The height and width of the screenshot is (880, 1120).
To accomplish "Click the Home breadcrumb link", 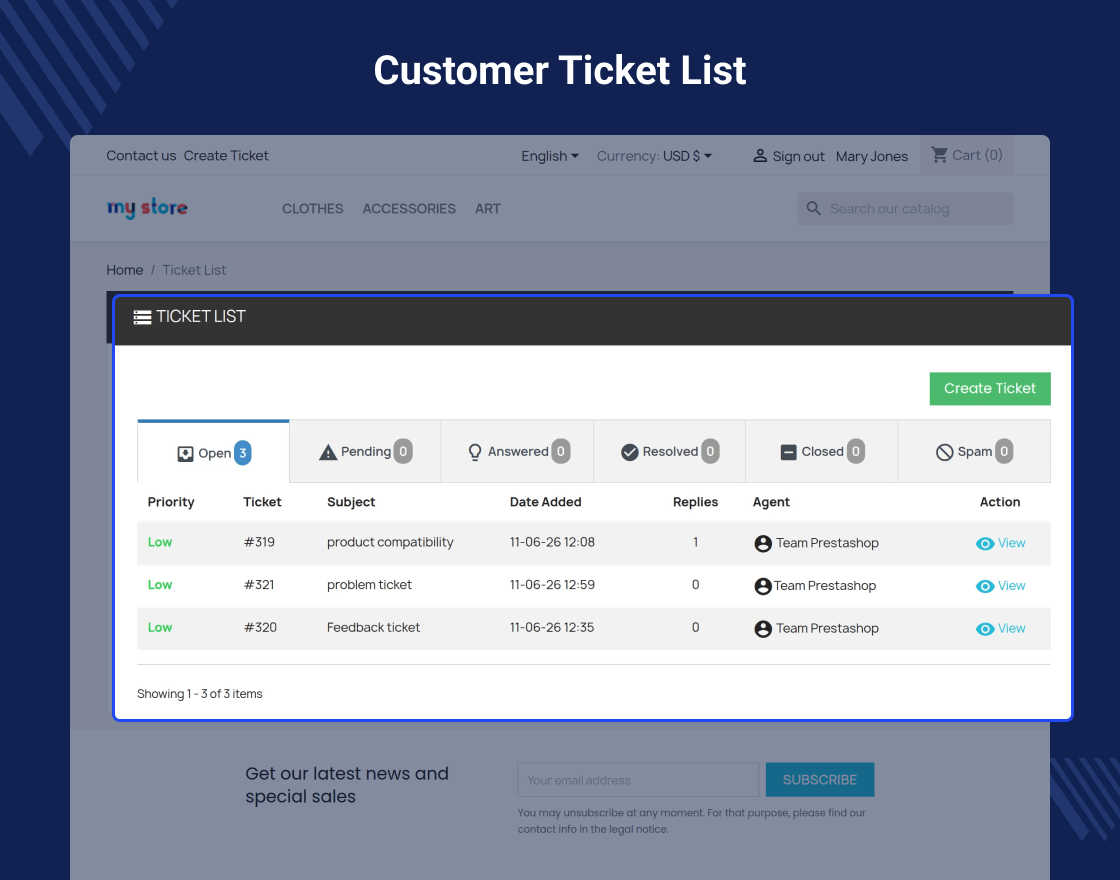I will coord(124,270).
